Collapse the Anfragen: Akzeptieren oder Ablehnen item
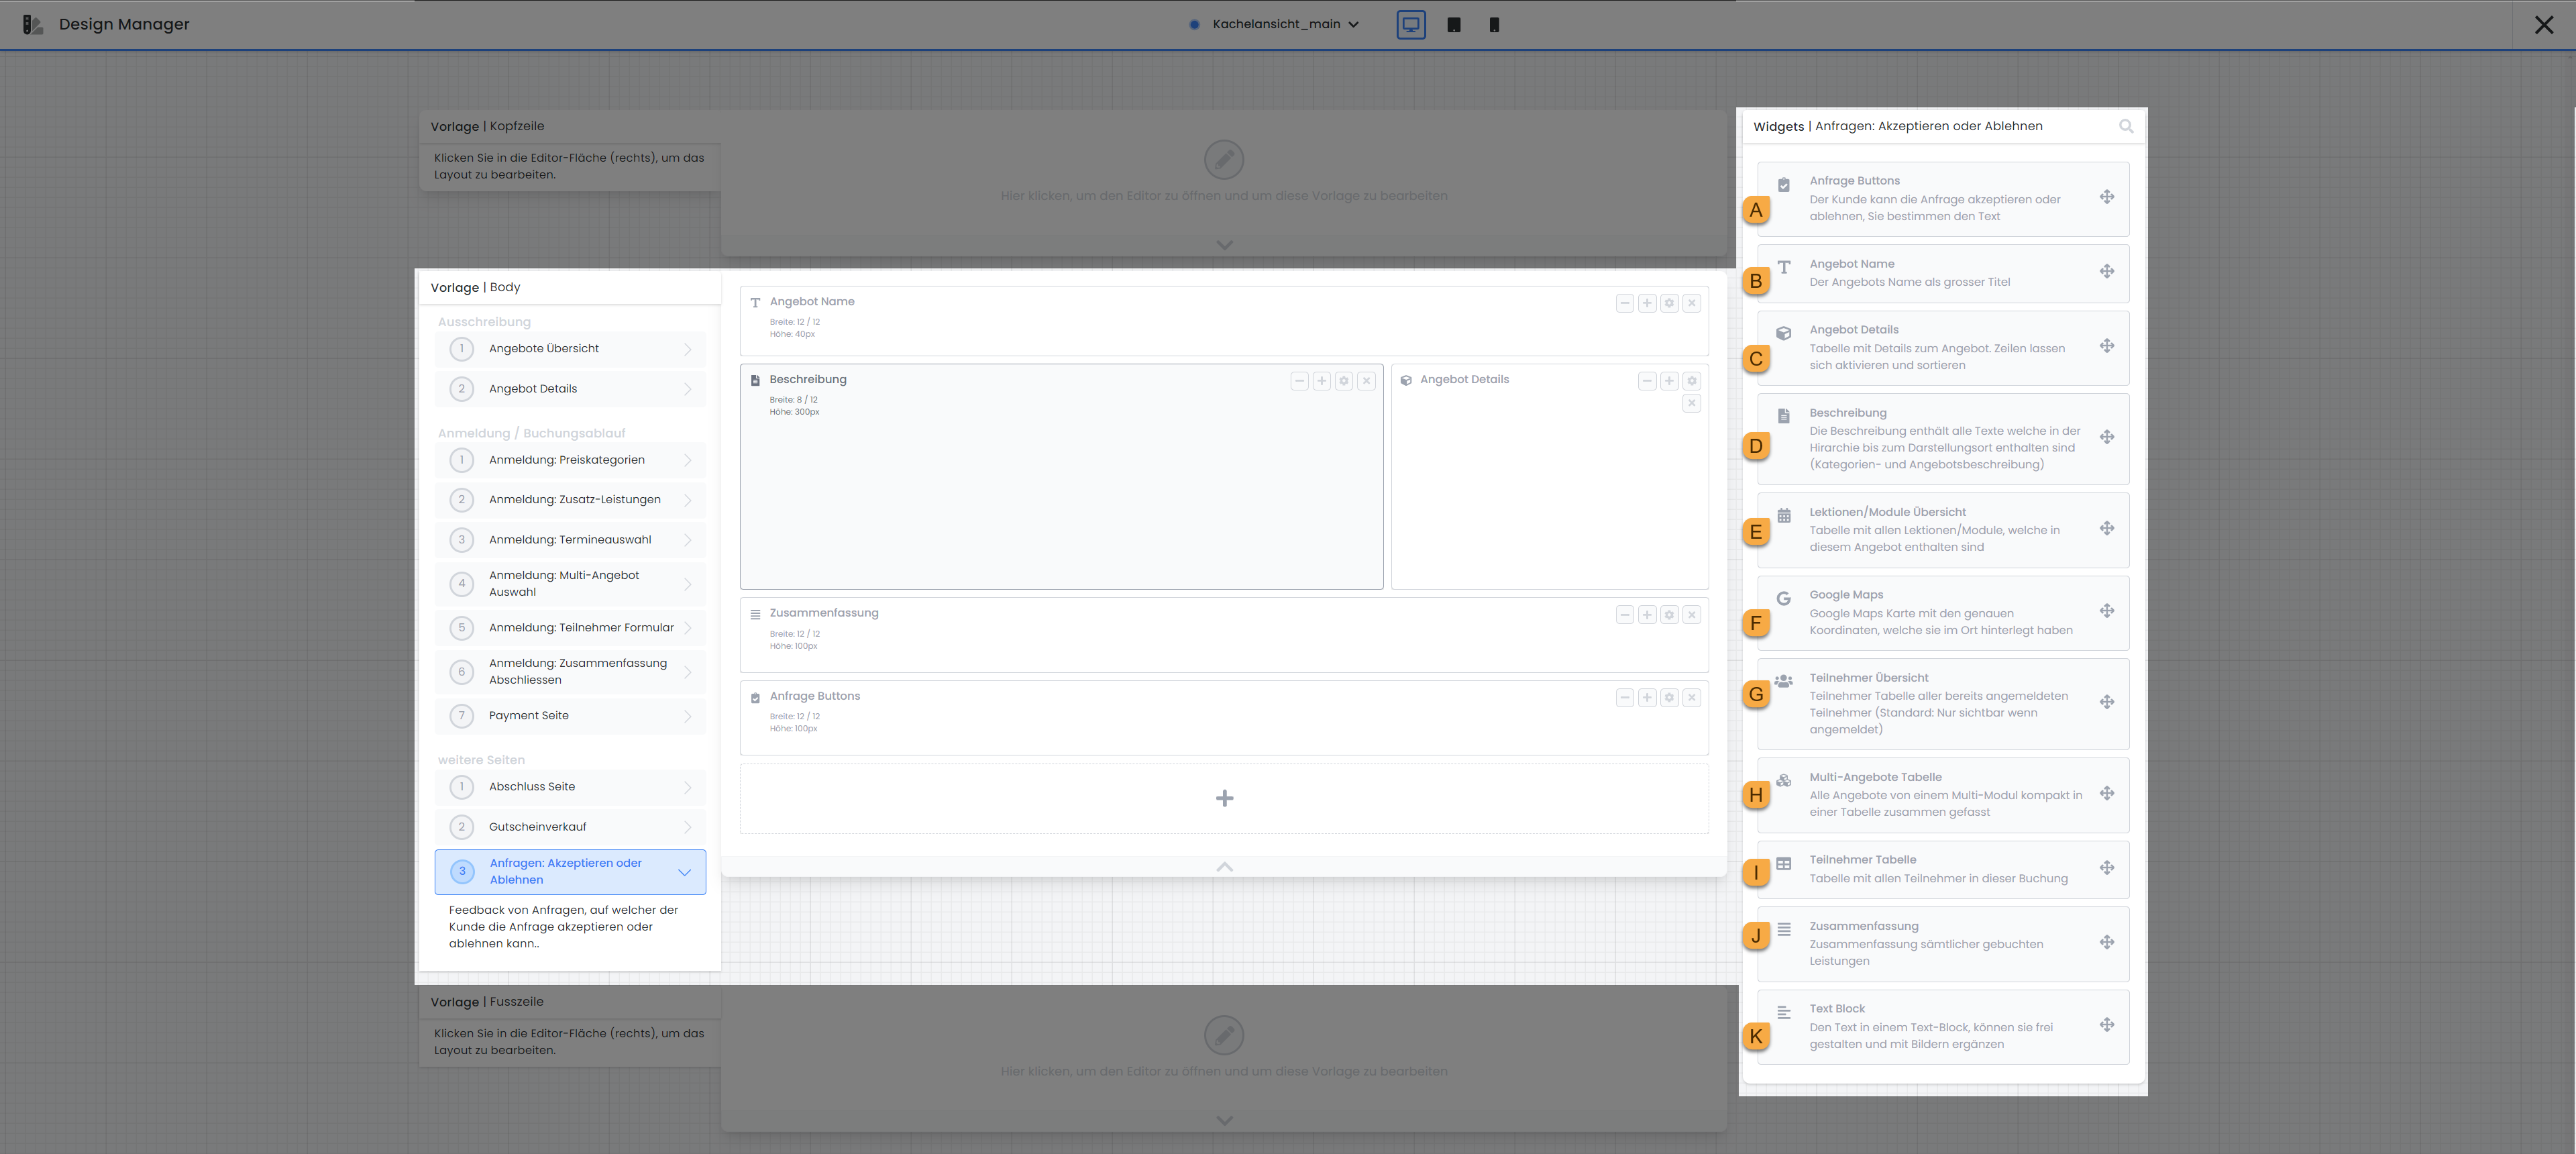Screen dimensions: 2576x1154 [684, 872]
